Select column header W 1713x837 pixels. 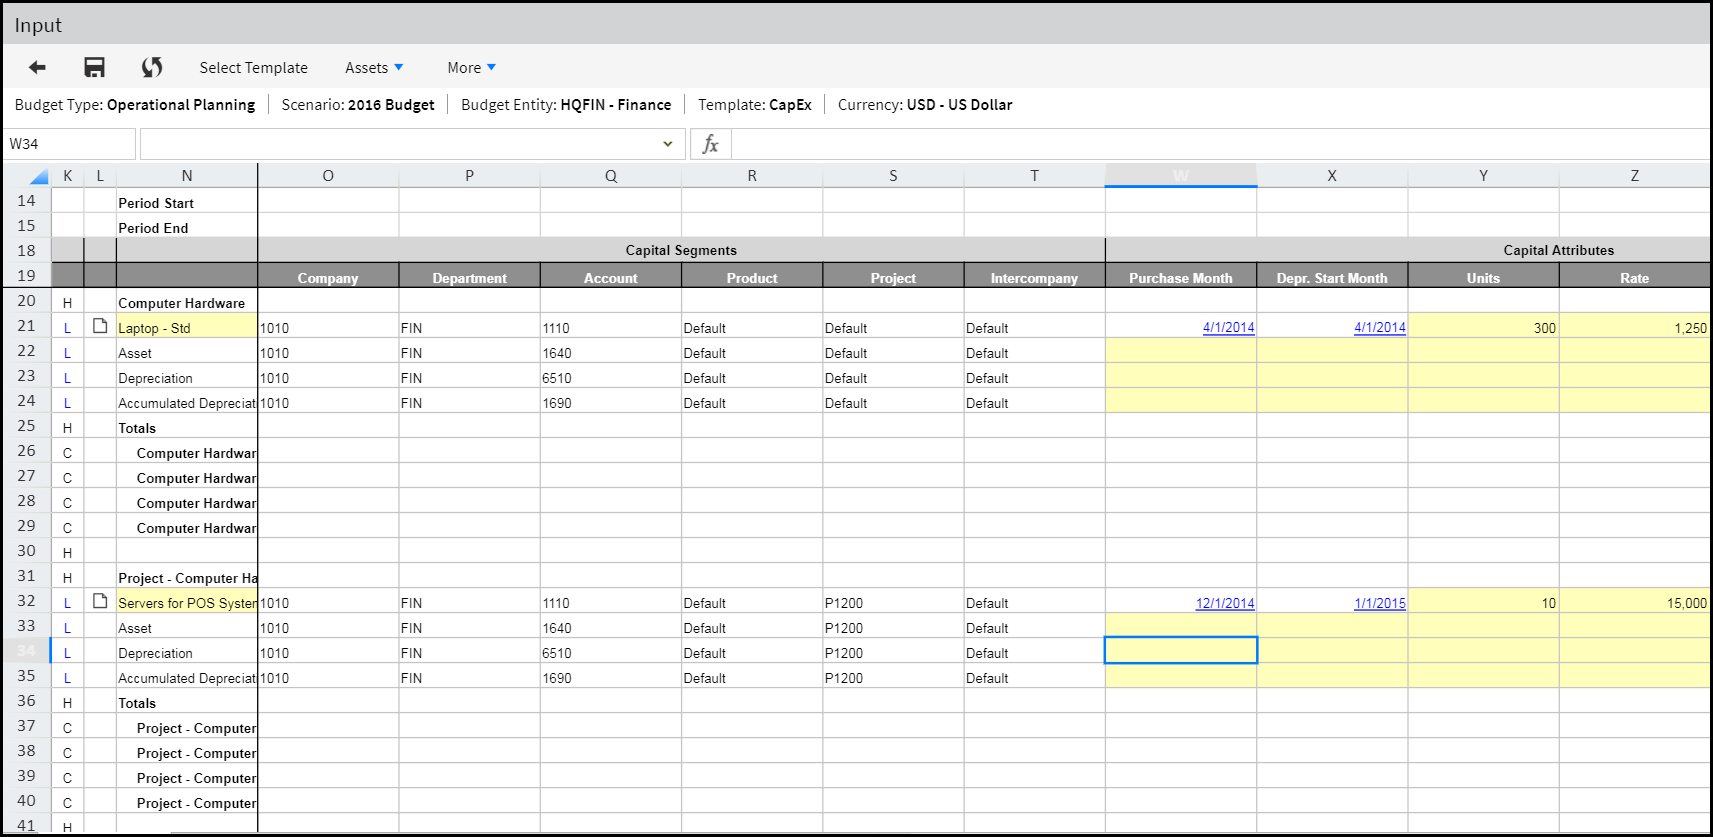1181,176
